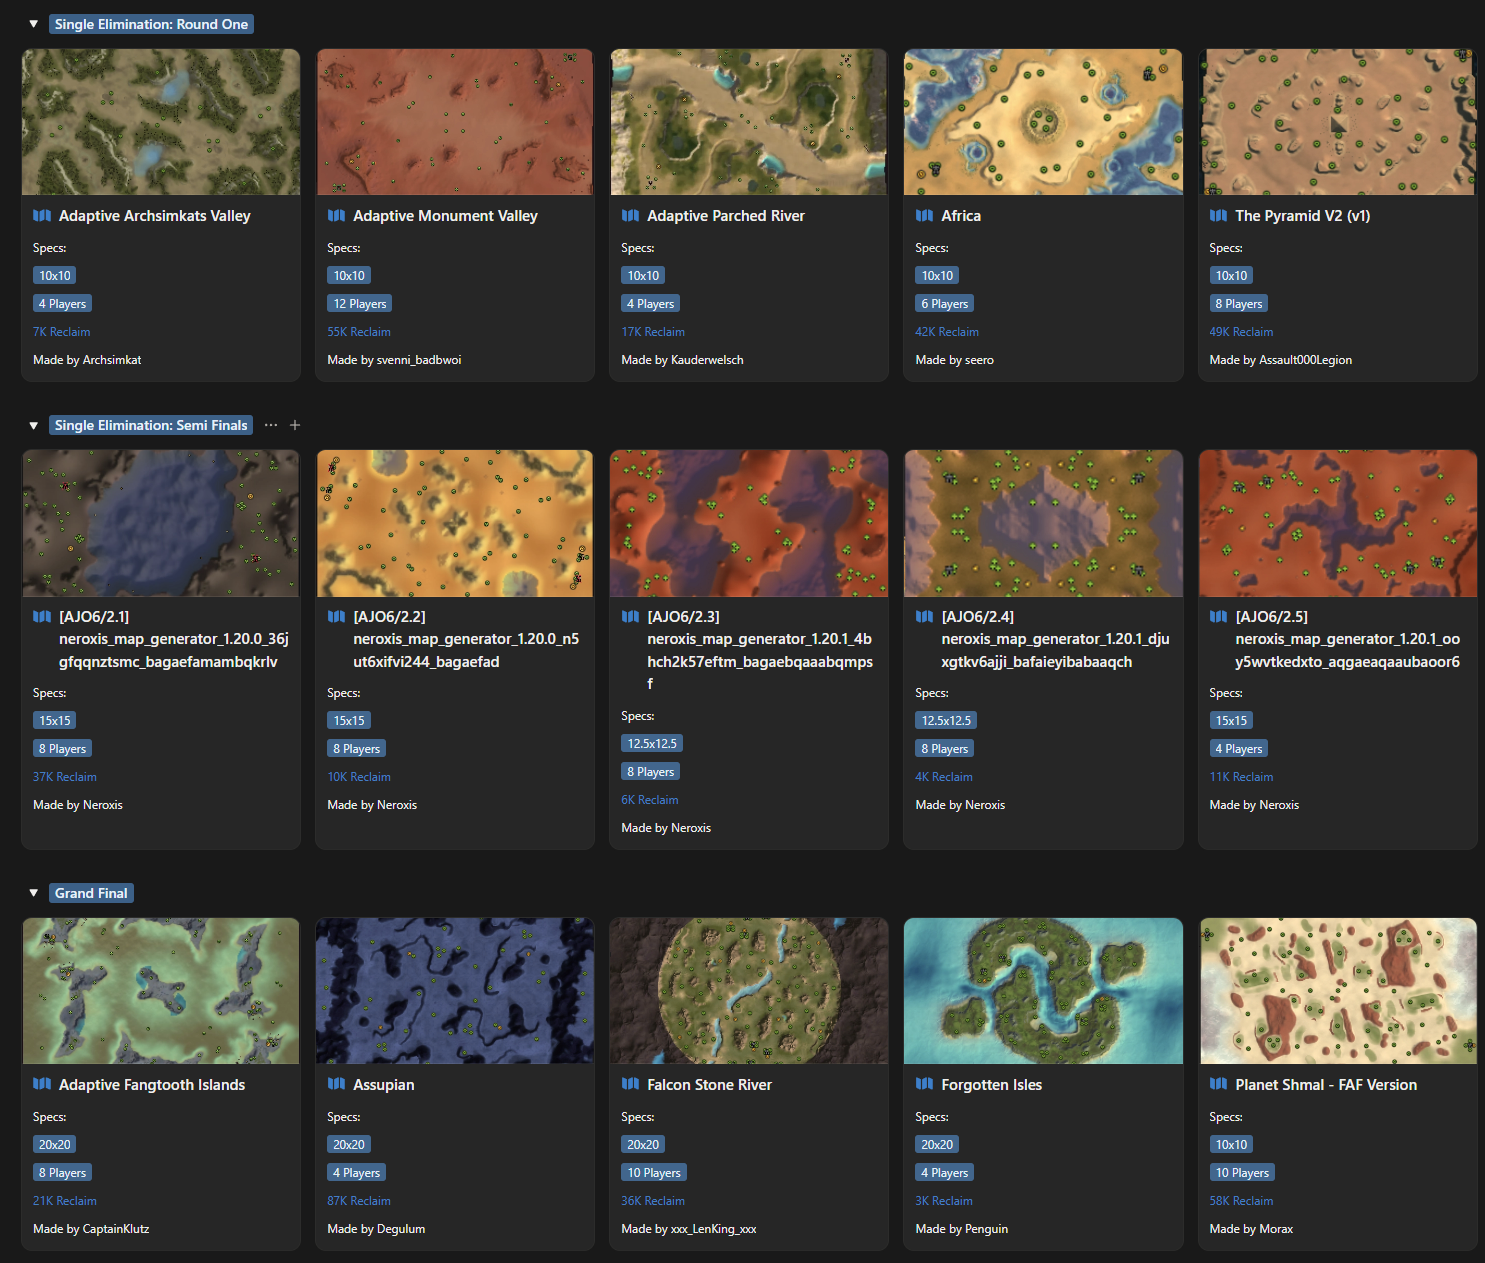Viewport: 1485px width, 1263px height.
Task: Select the Falcon Stone River title
Action: tap(709, 1085)
